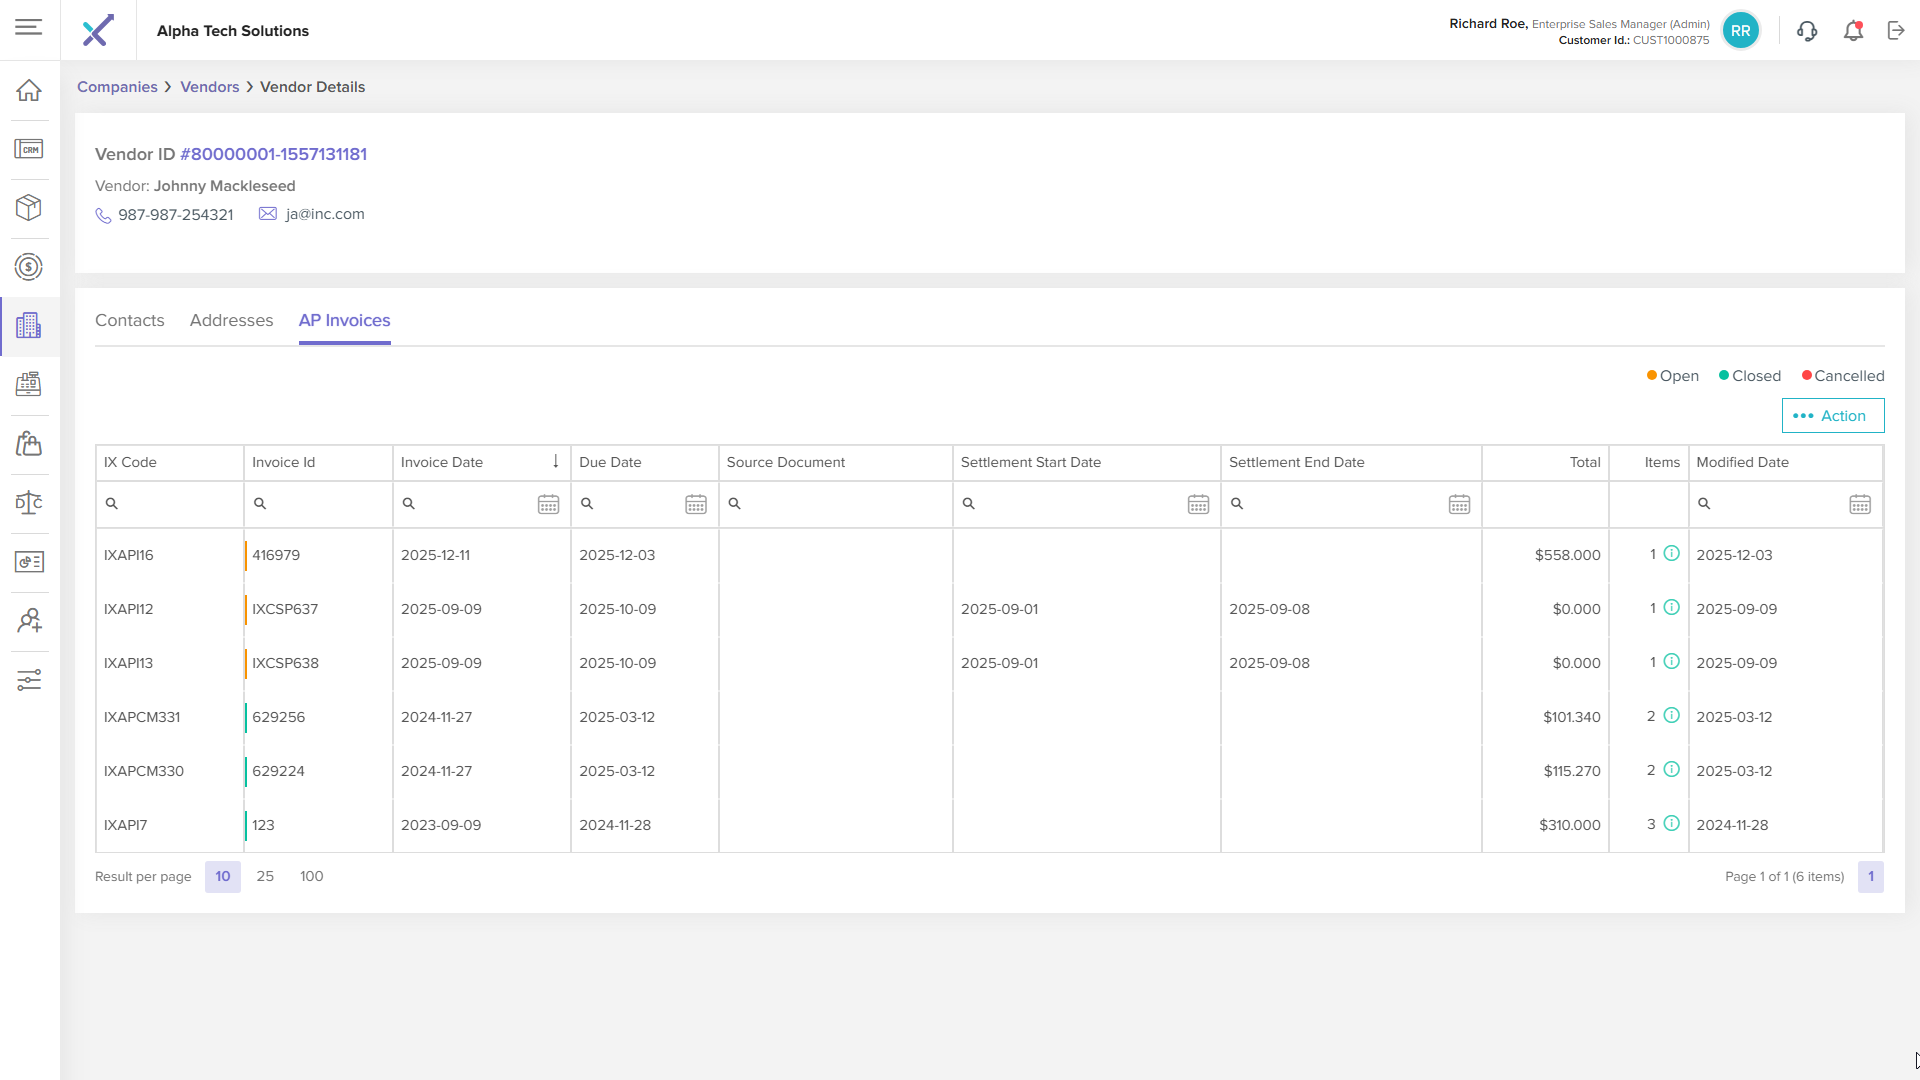
Task: Open the box inventory sidebar icon
Action: (29, 208)
